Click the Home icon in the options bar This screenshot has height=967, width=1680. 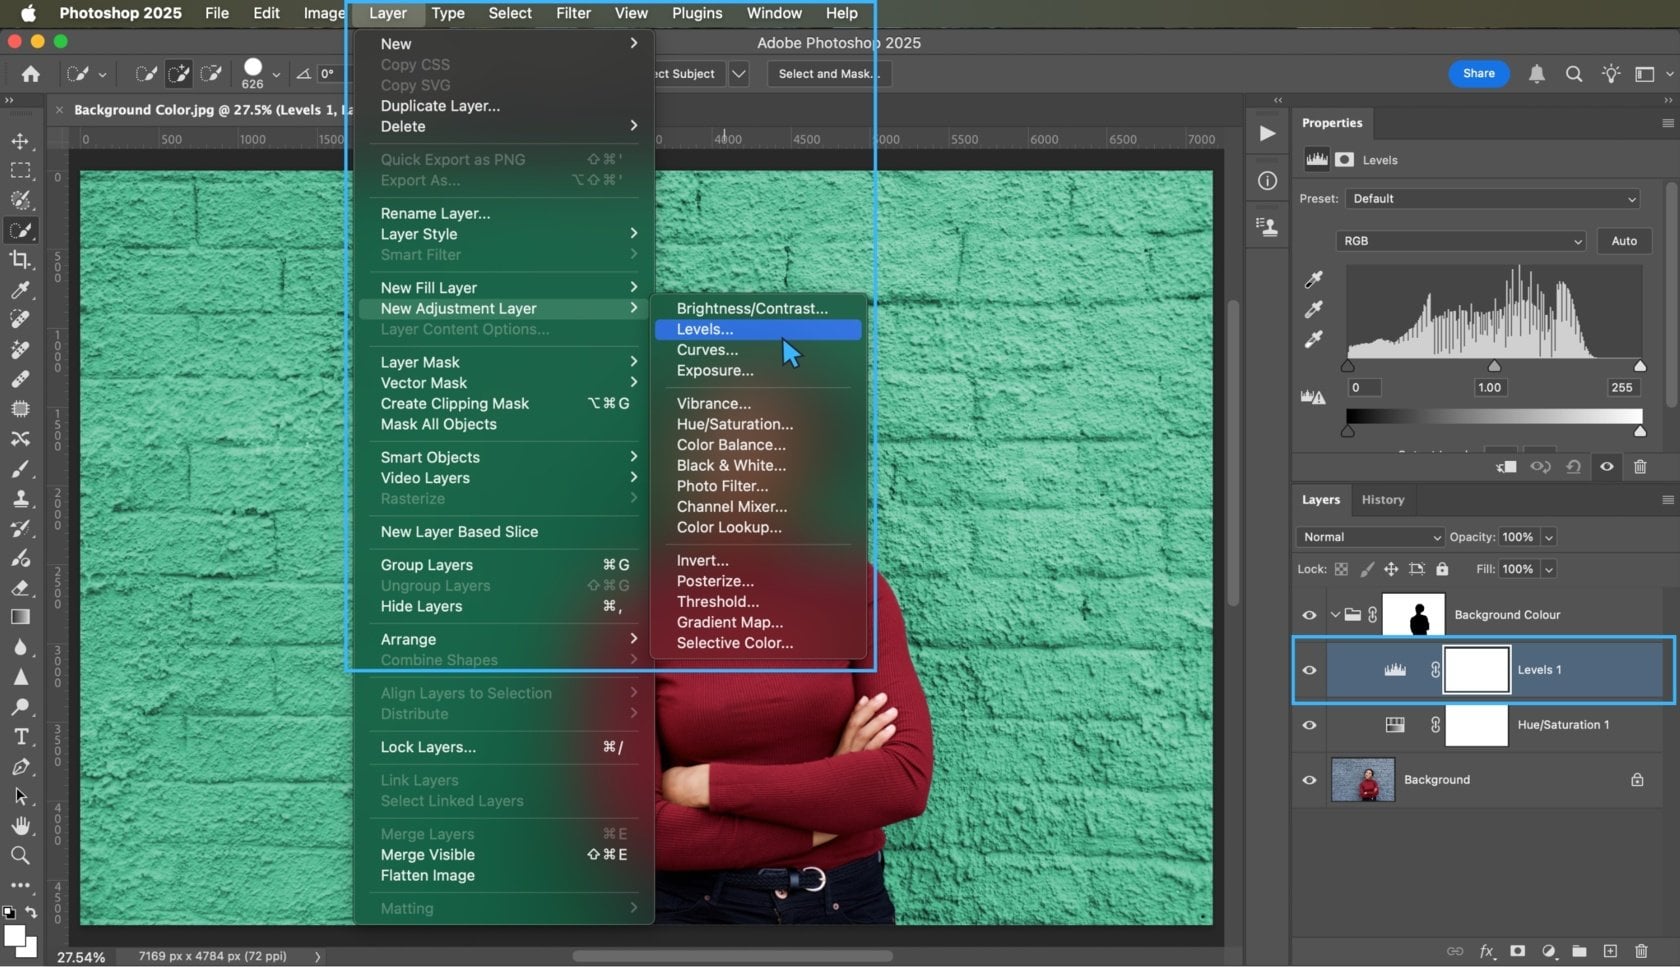pyautogui.click(x=30, y=74)
